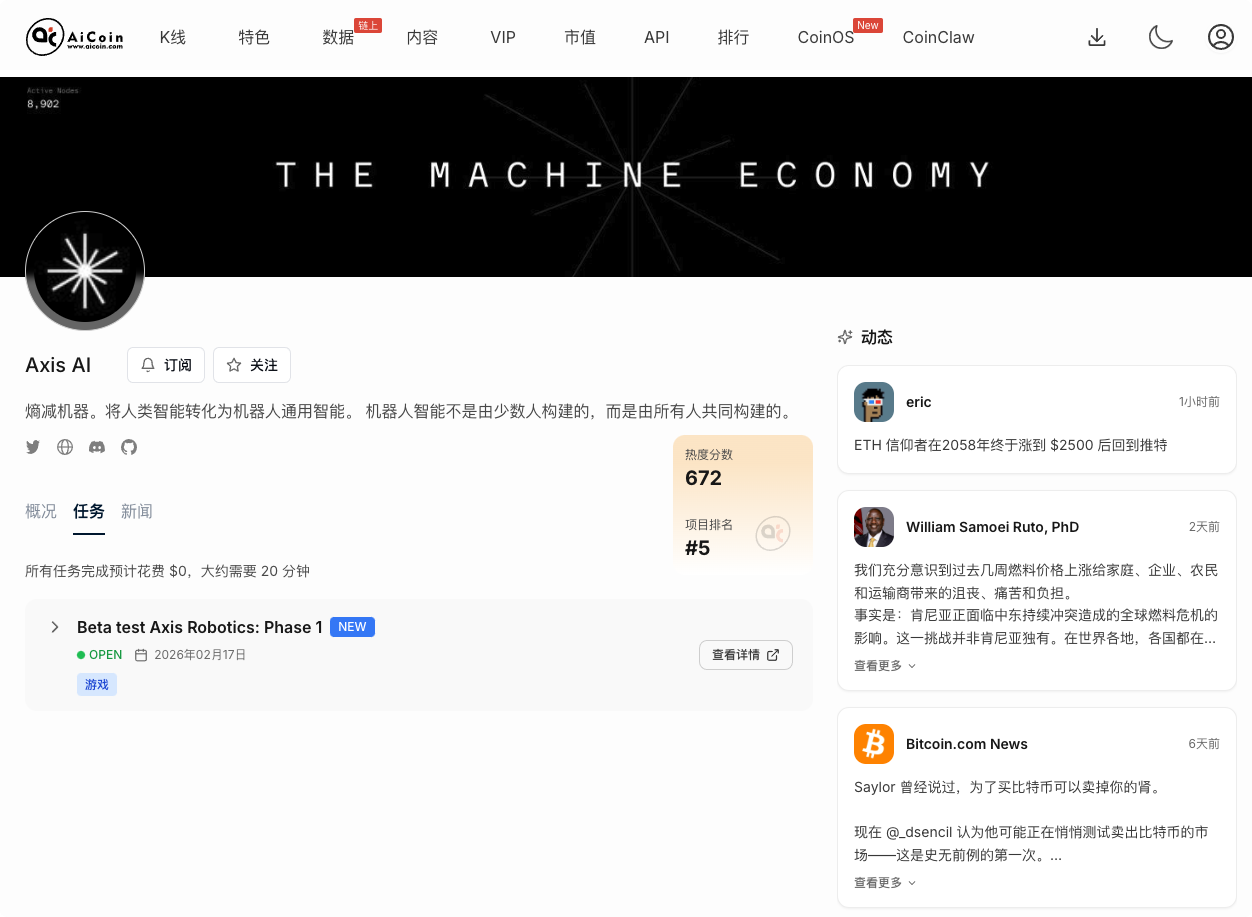This screenshot has height=917, width=1252.
Task: Click eric's pixel avatar
Action: pos(874,402)
